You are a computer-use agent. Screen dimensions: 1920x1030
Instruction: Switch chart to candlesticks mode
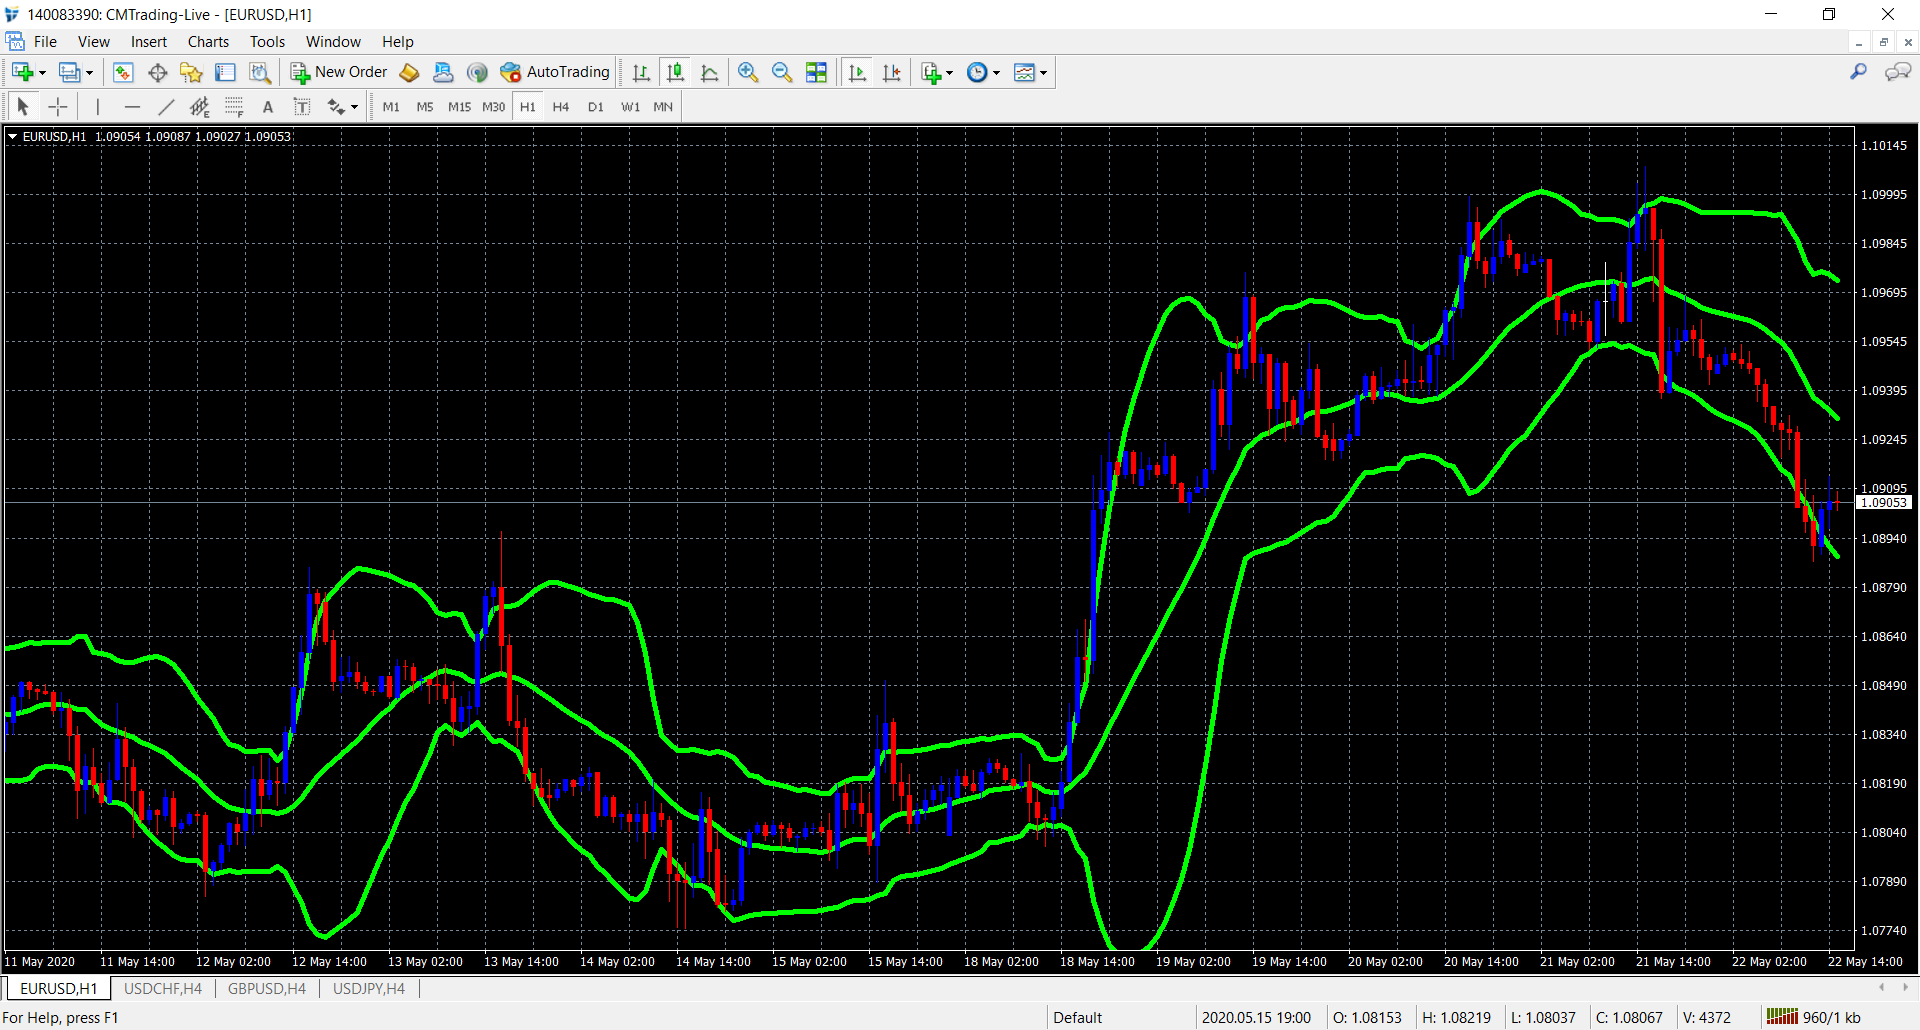click(676, 72)
